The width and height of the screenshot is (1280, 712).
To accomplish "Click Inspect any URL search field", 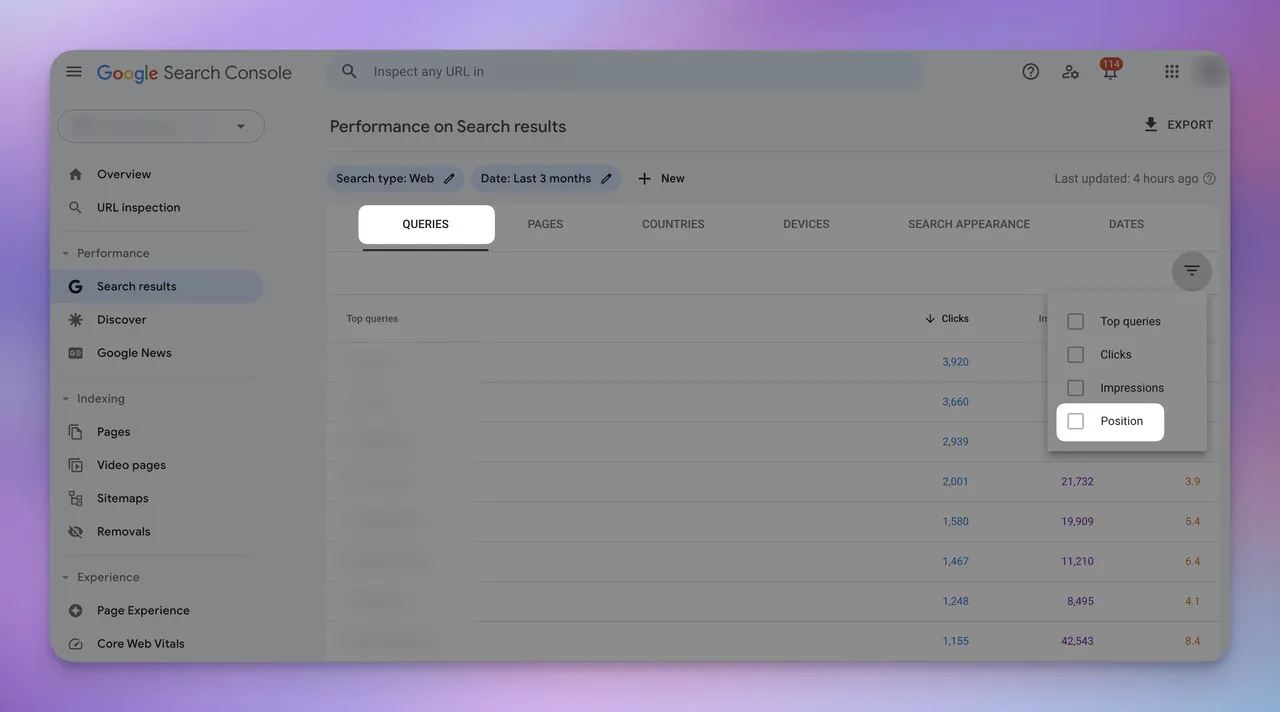I will pos(625,72).
